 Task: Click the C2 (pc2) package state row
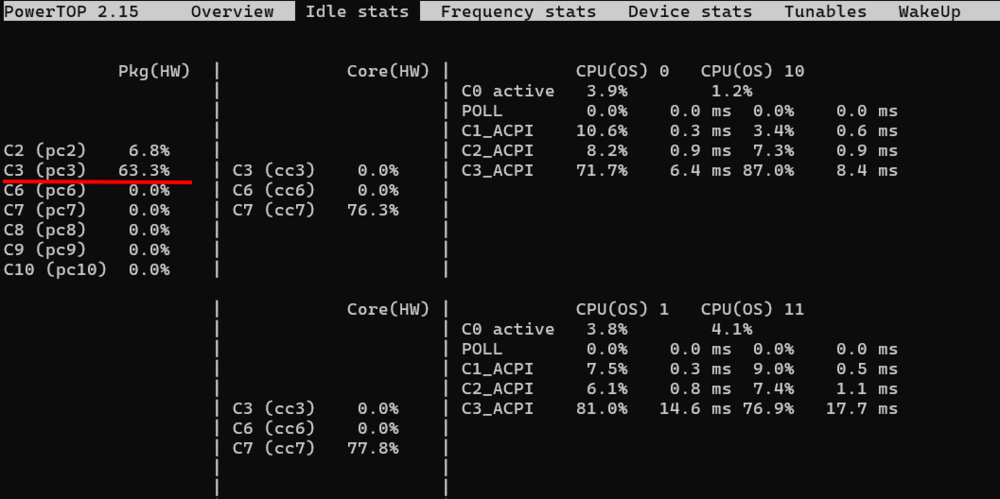pos(87,151)
